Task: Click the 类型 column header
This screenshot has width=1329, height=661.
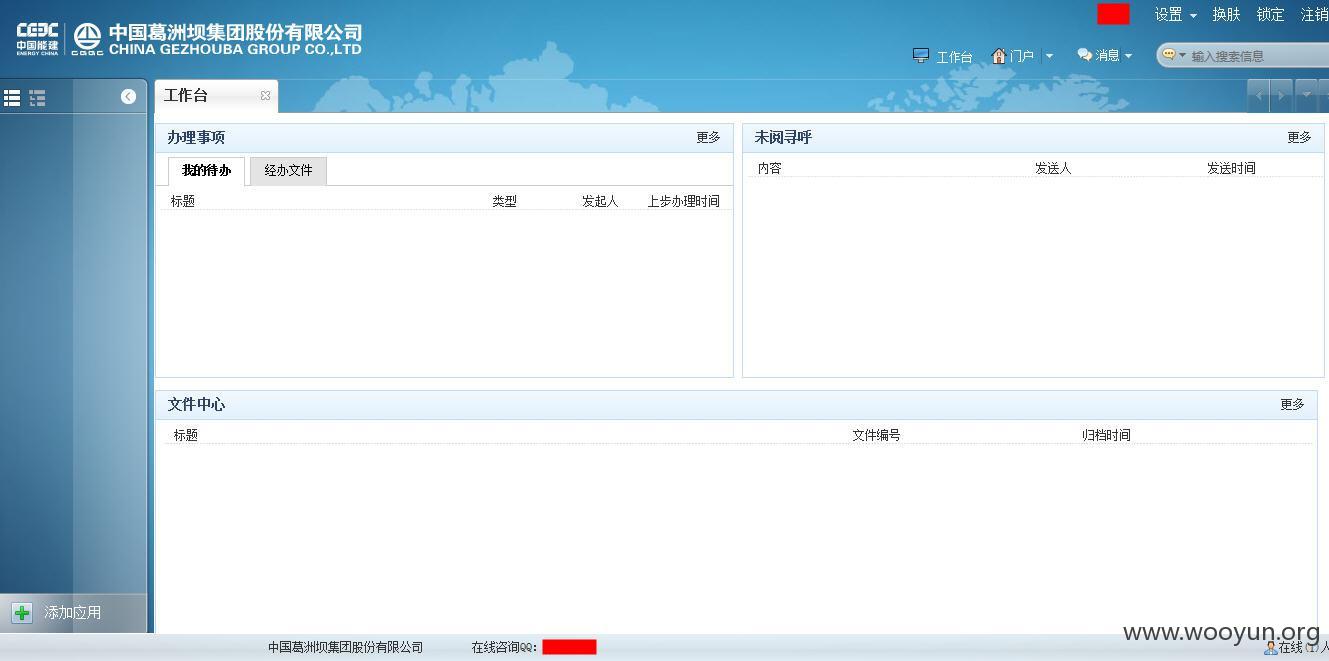Action: [504, 201]
